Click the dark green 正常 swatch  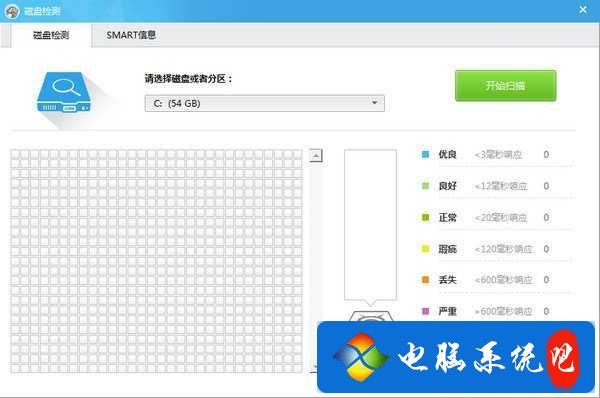[425, 217]
